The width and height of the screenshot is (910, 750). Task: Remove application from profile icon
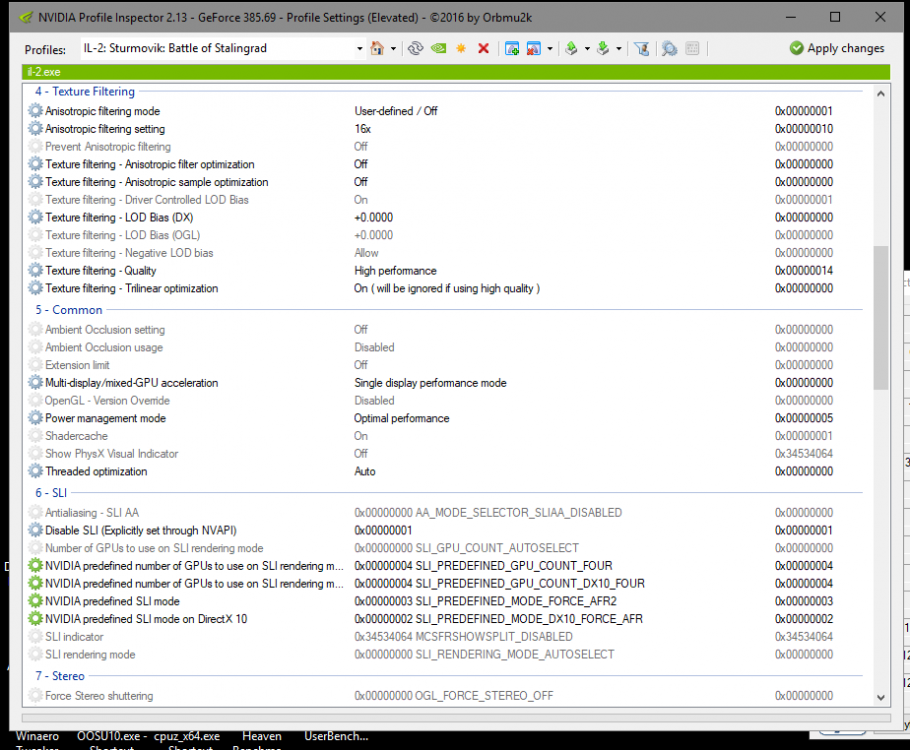(x=533, y=48)
